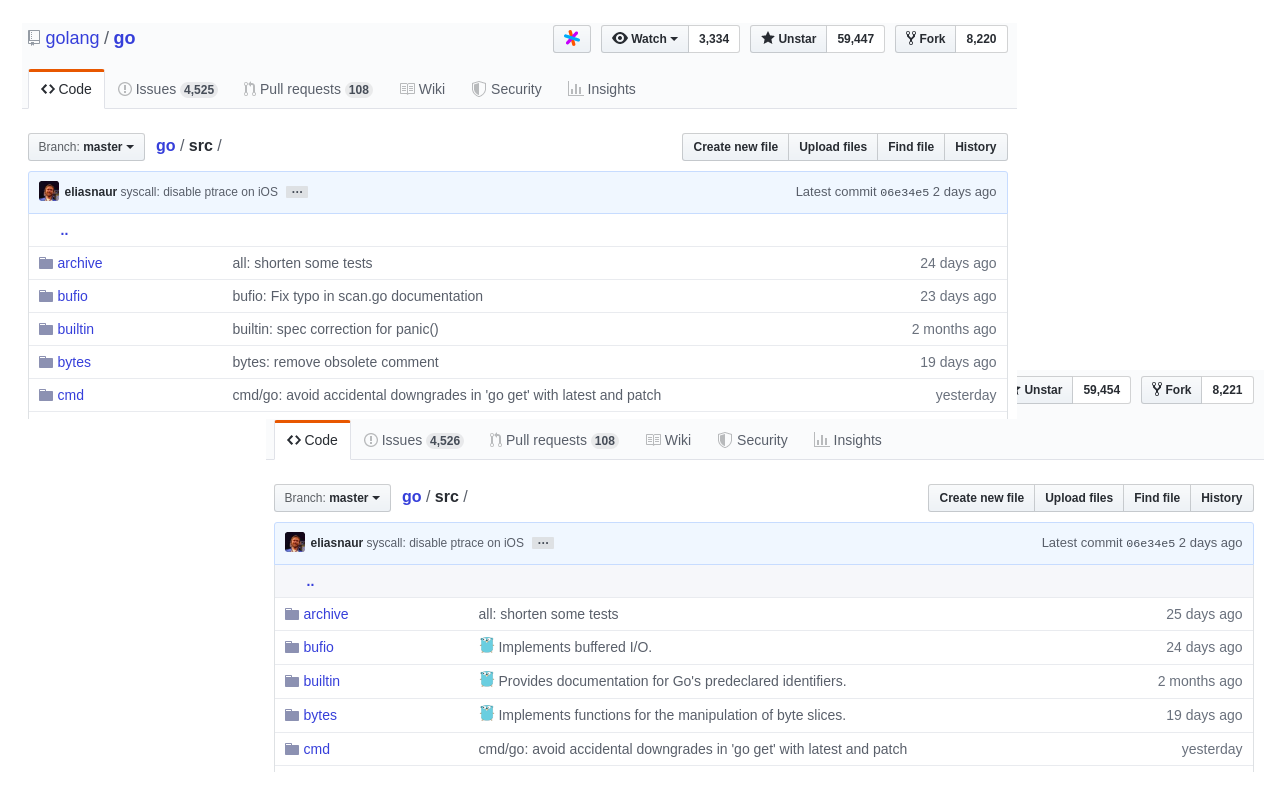
Task: Open parent directory '..' in lower list
Action: pos(310,581)
